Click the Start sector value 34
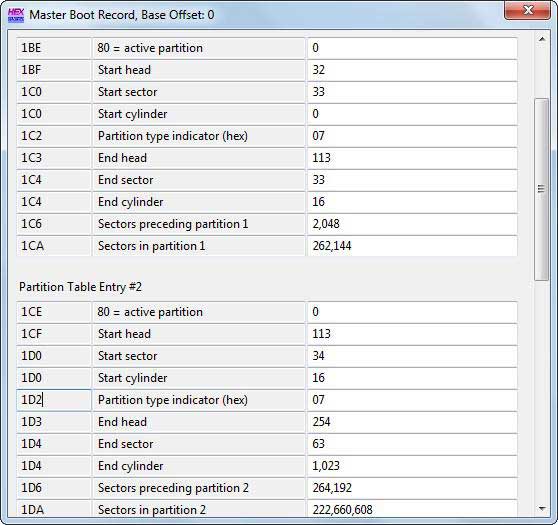Viewport: 558px width, 525px height. 412,356
